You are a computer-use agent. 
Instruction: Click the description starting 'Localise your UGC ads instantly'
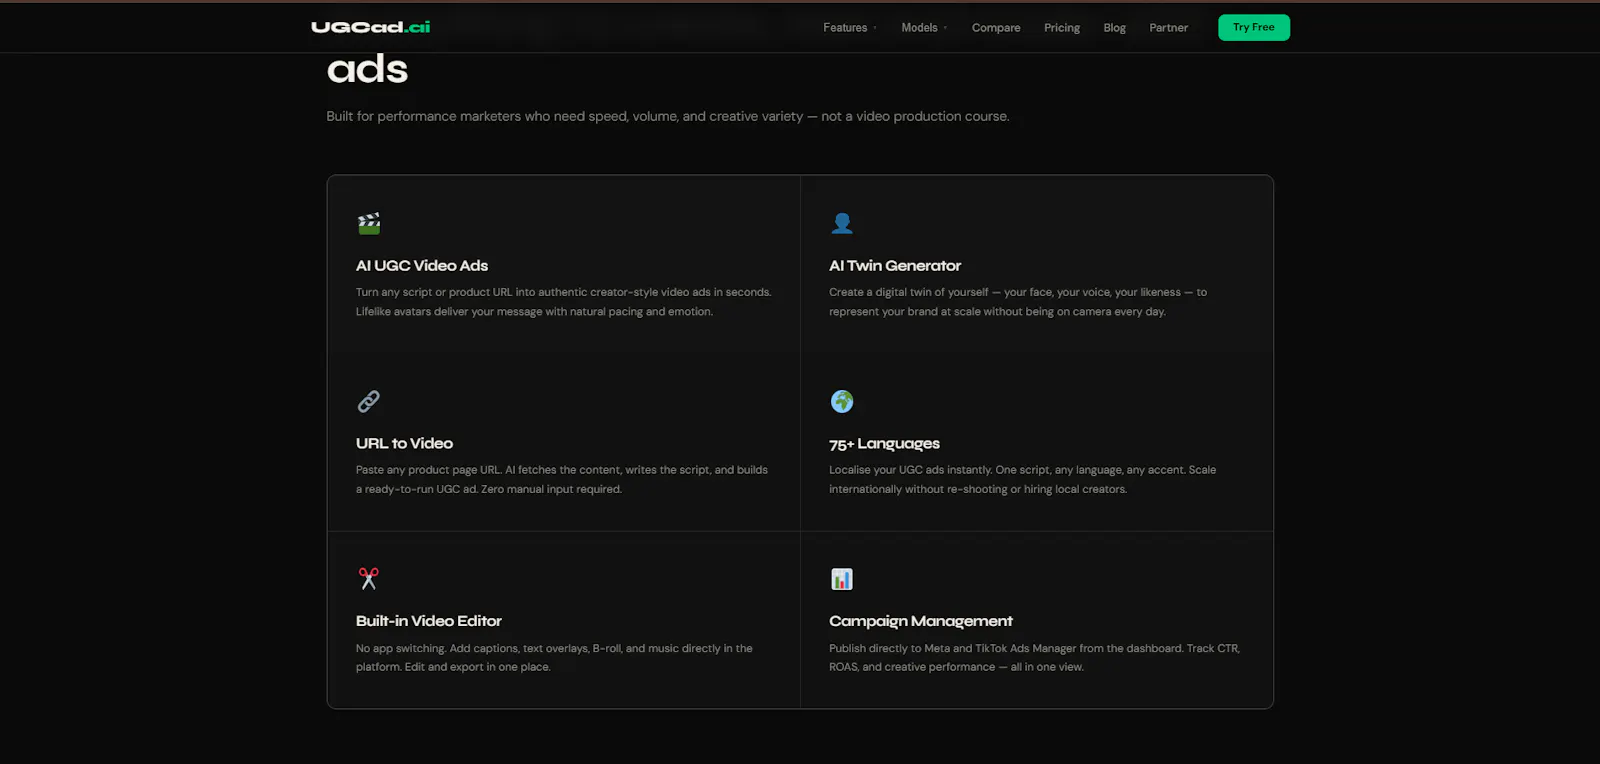point(1023,479)
